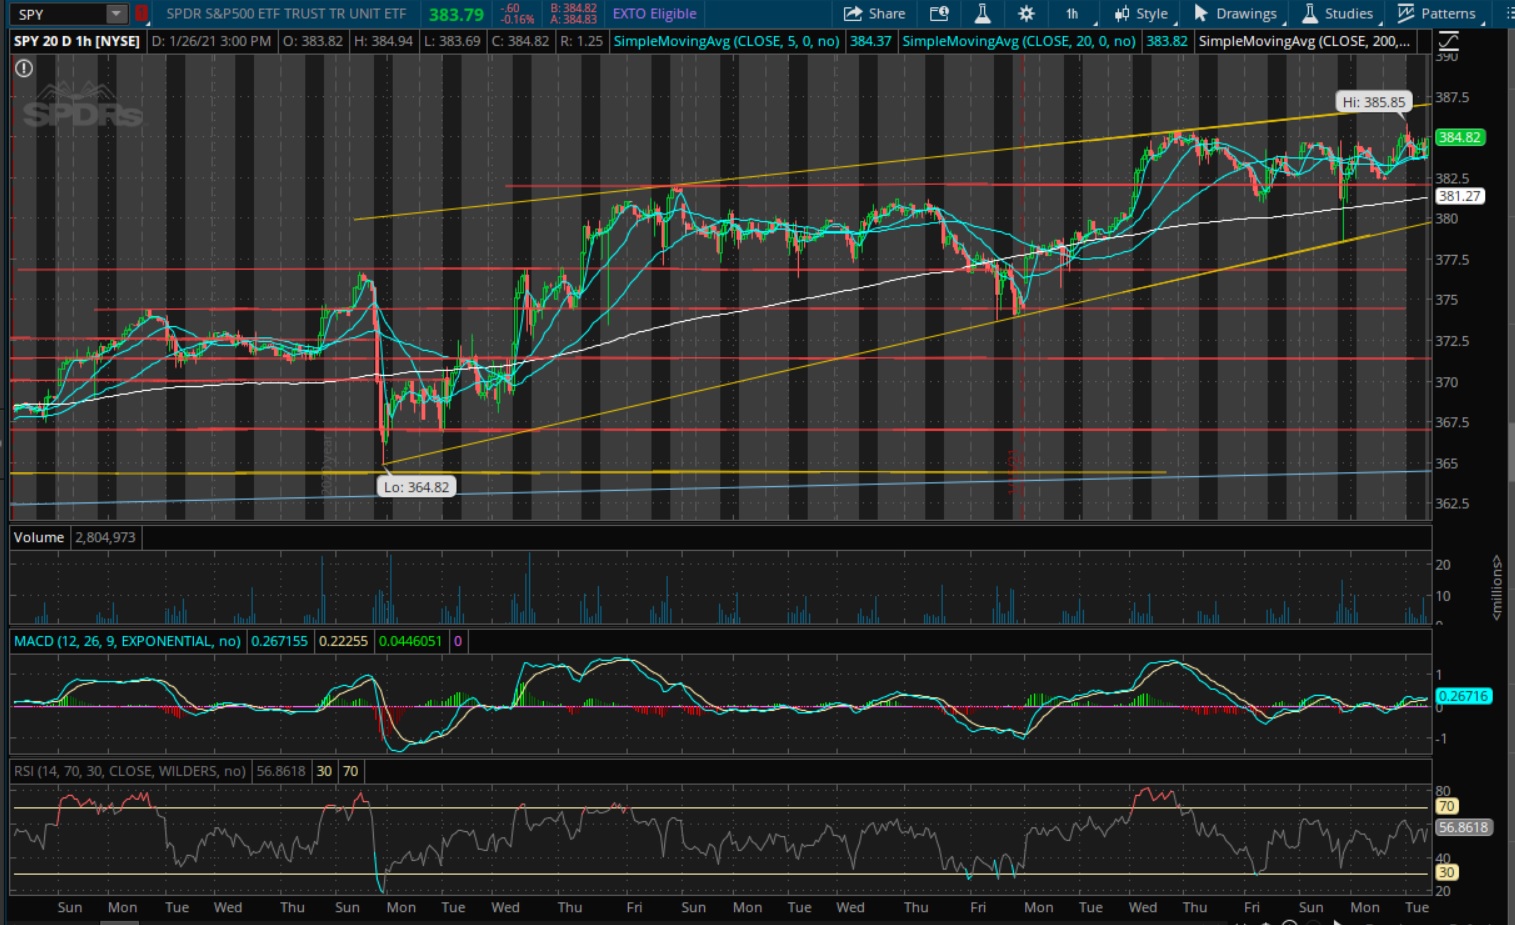Click the RSI (14, 70, 30, CLOSE, WILDERS) label

point(129,771)
